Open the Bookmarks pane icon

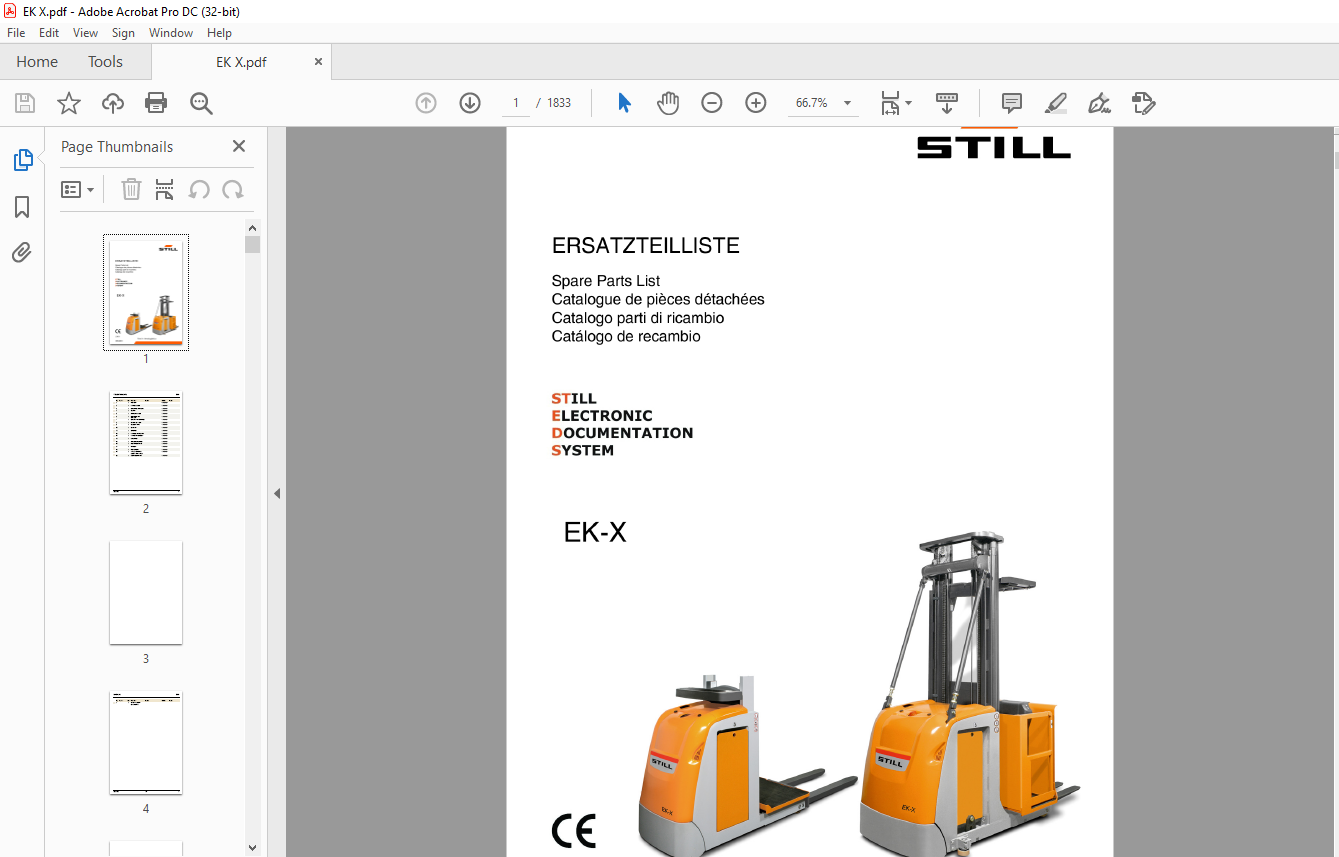coord(22,207)
